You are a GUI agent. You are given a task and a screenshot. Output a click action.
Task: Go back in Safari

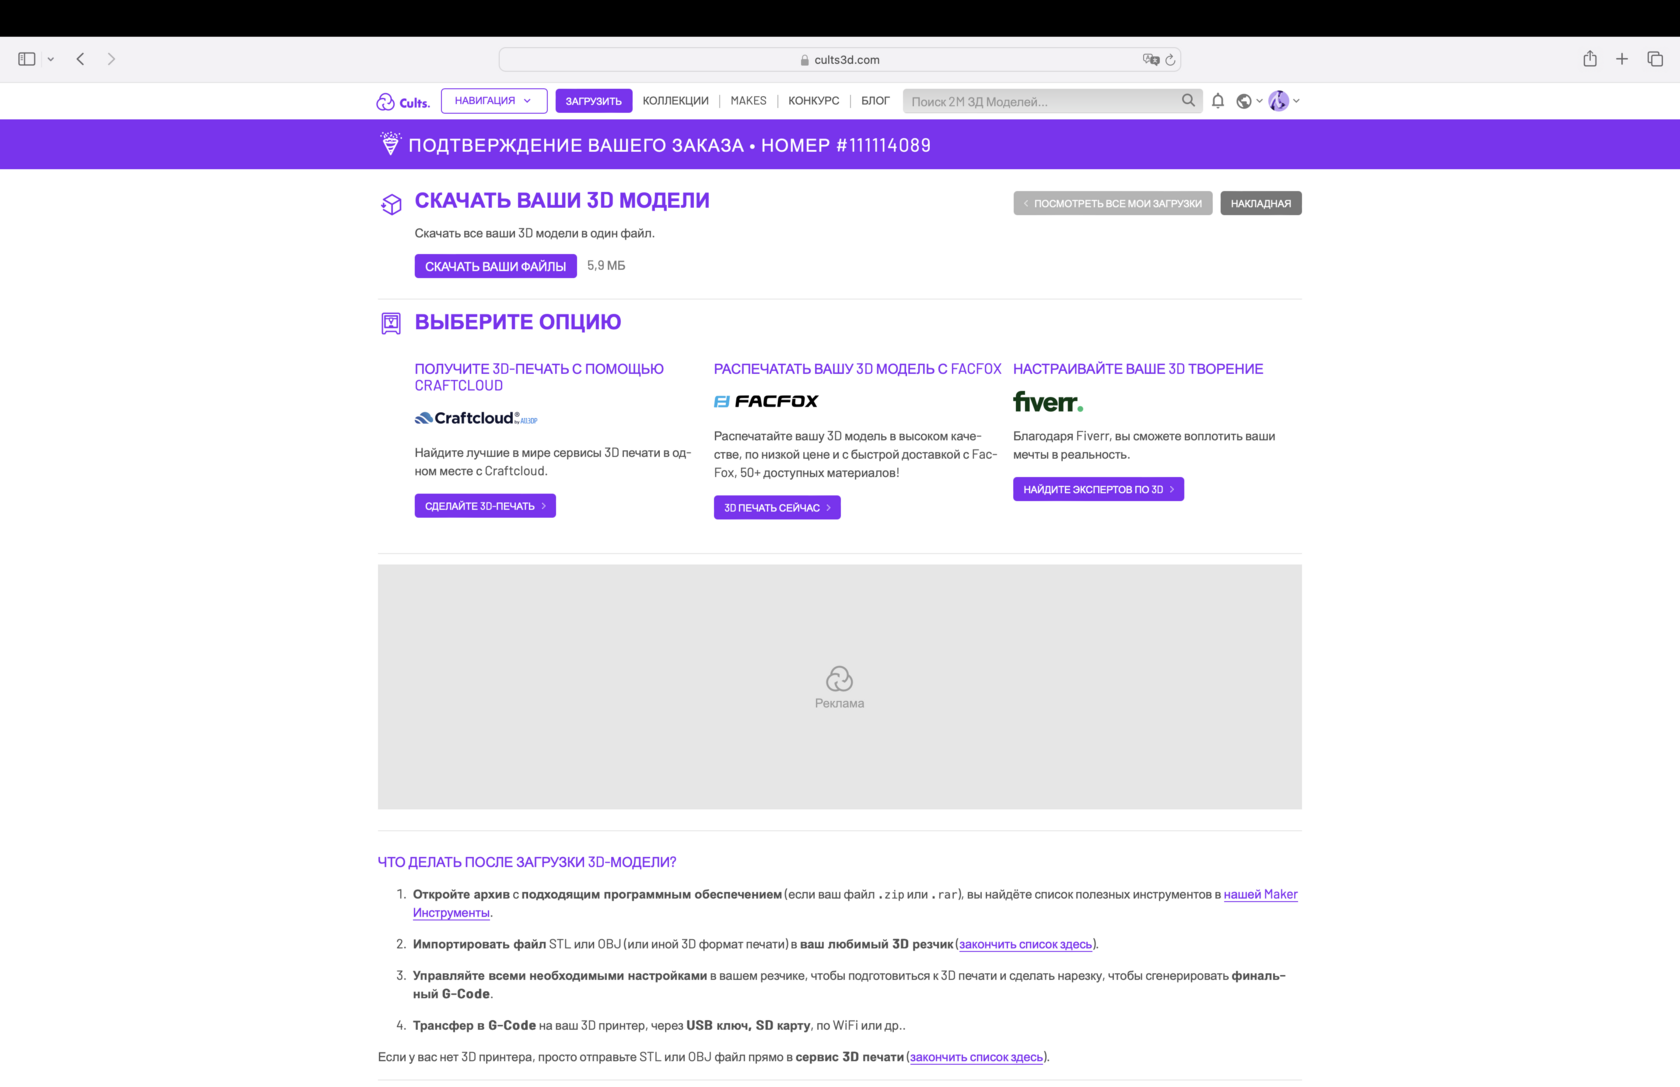81,59
